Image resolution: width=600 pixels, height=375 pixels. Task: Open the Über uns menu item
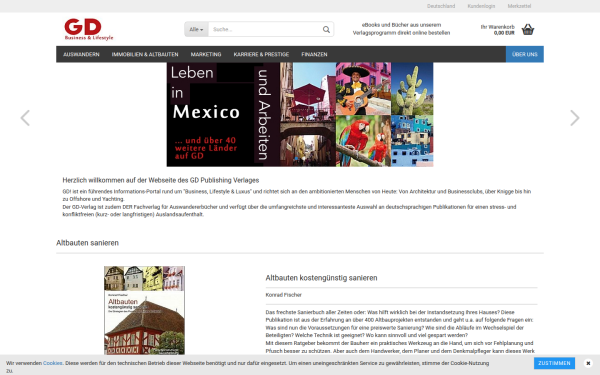coord(525,54)
